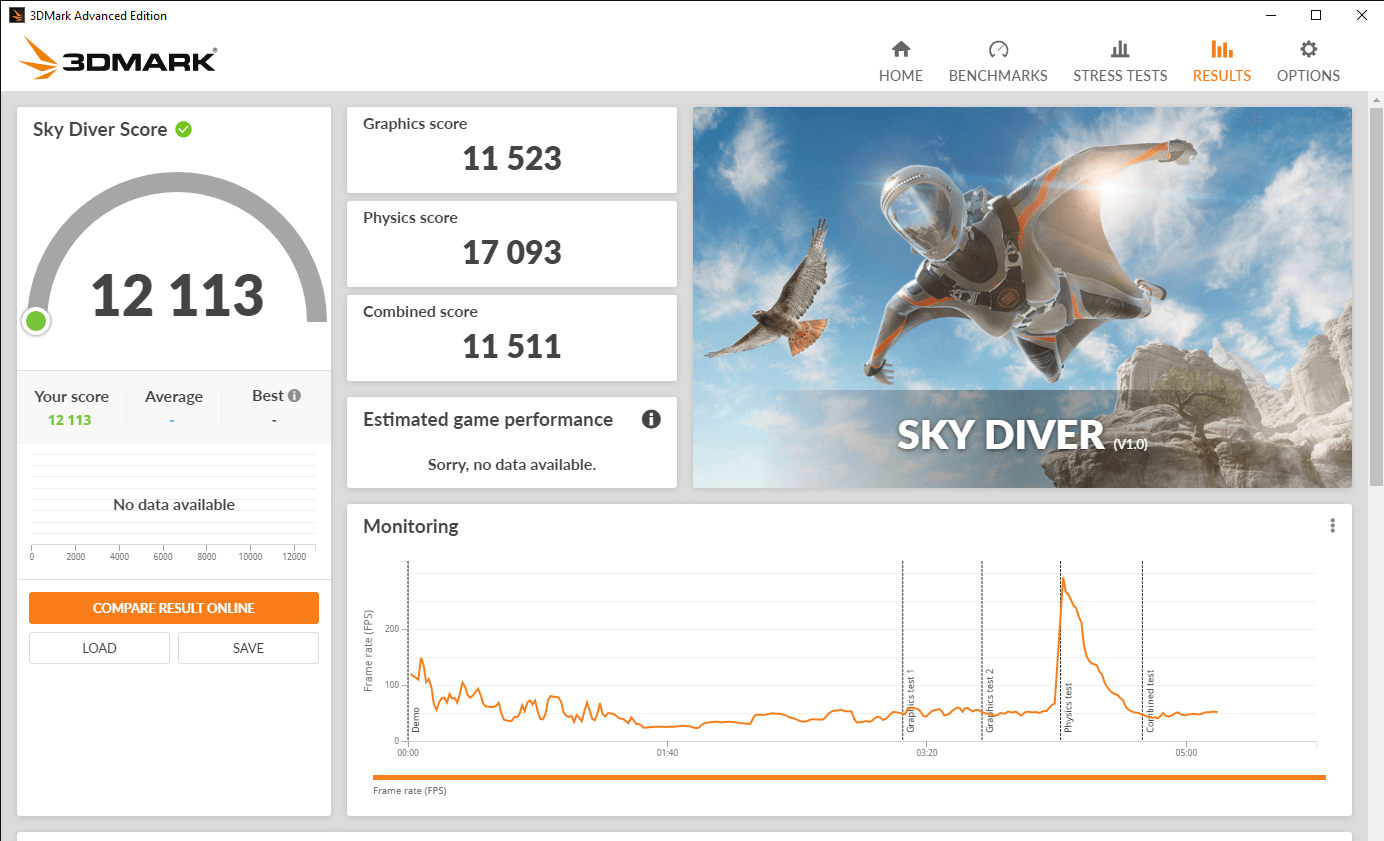Viewport: 1384px width, 841px height.
Task: Maximize the 3DMark window
Action: [x=1316, y=15]
